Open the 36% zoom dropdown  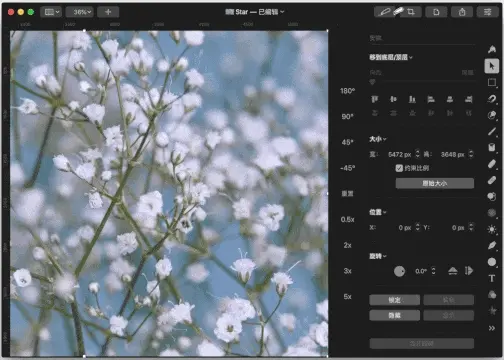82,12
